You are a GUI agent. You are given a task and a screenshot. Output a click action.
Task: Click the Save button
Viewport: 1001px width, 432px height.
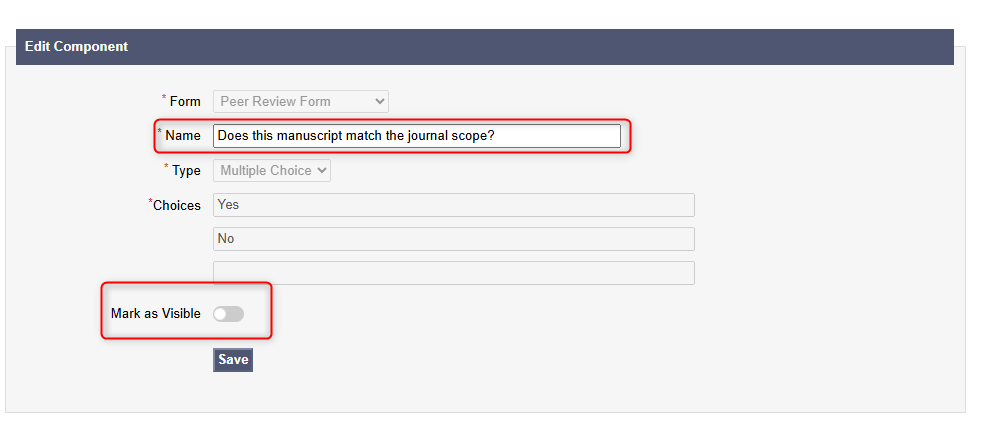coord(233,360)
